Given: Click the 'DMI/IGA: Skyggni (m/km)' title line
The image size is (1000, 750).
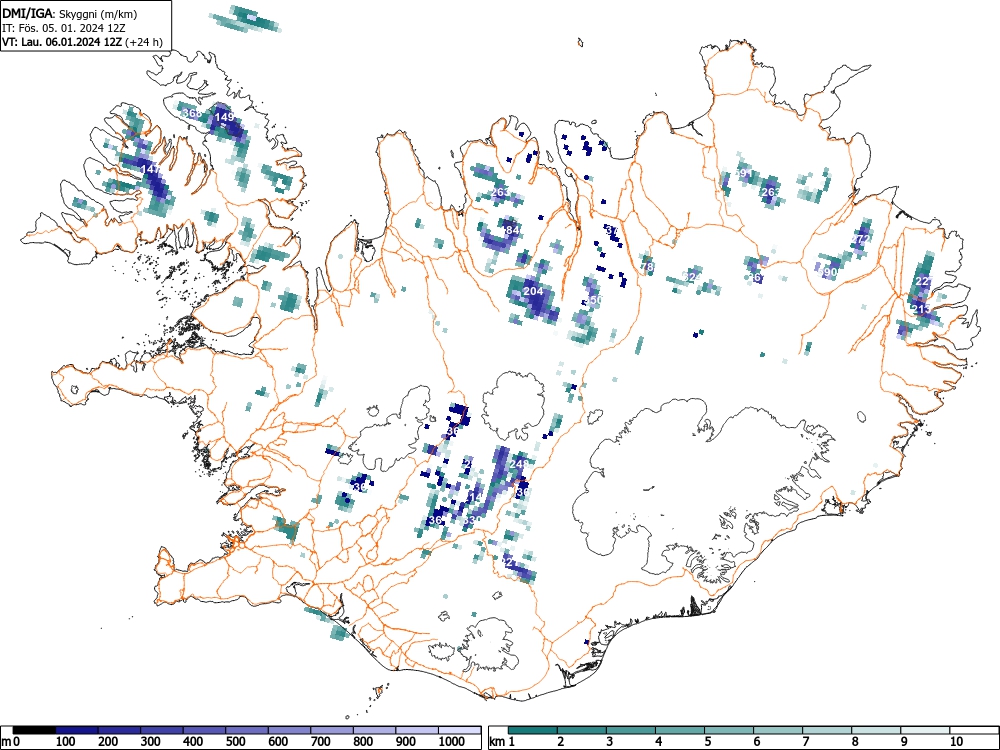Looking at the screenshot, I should coord(70,13).
